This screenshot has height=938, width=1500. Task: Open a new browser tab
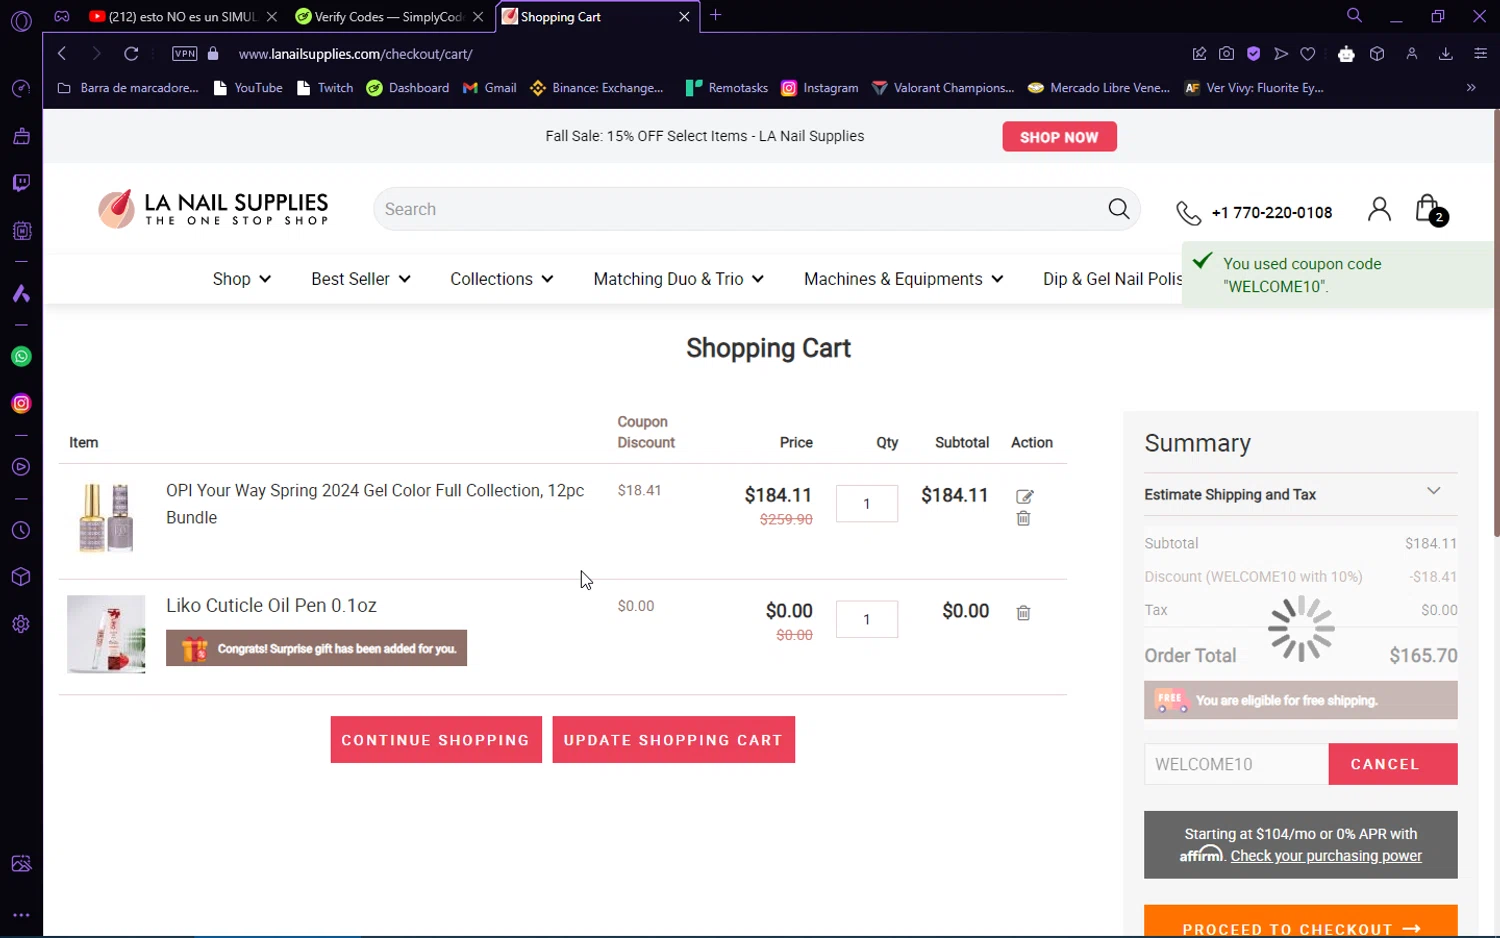click(x=715, y=16)
